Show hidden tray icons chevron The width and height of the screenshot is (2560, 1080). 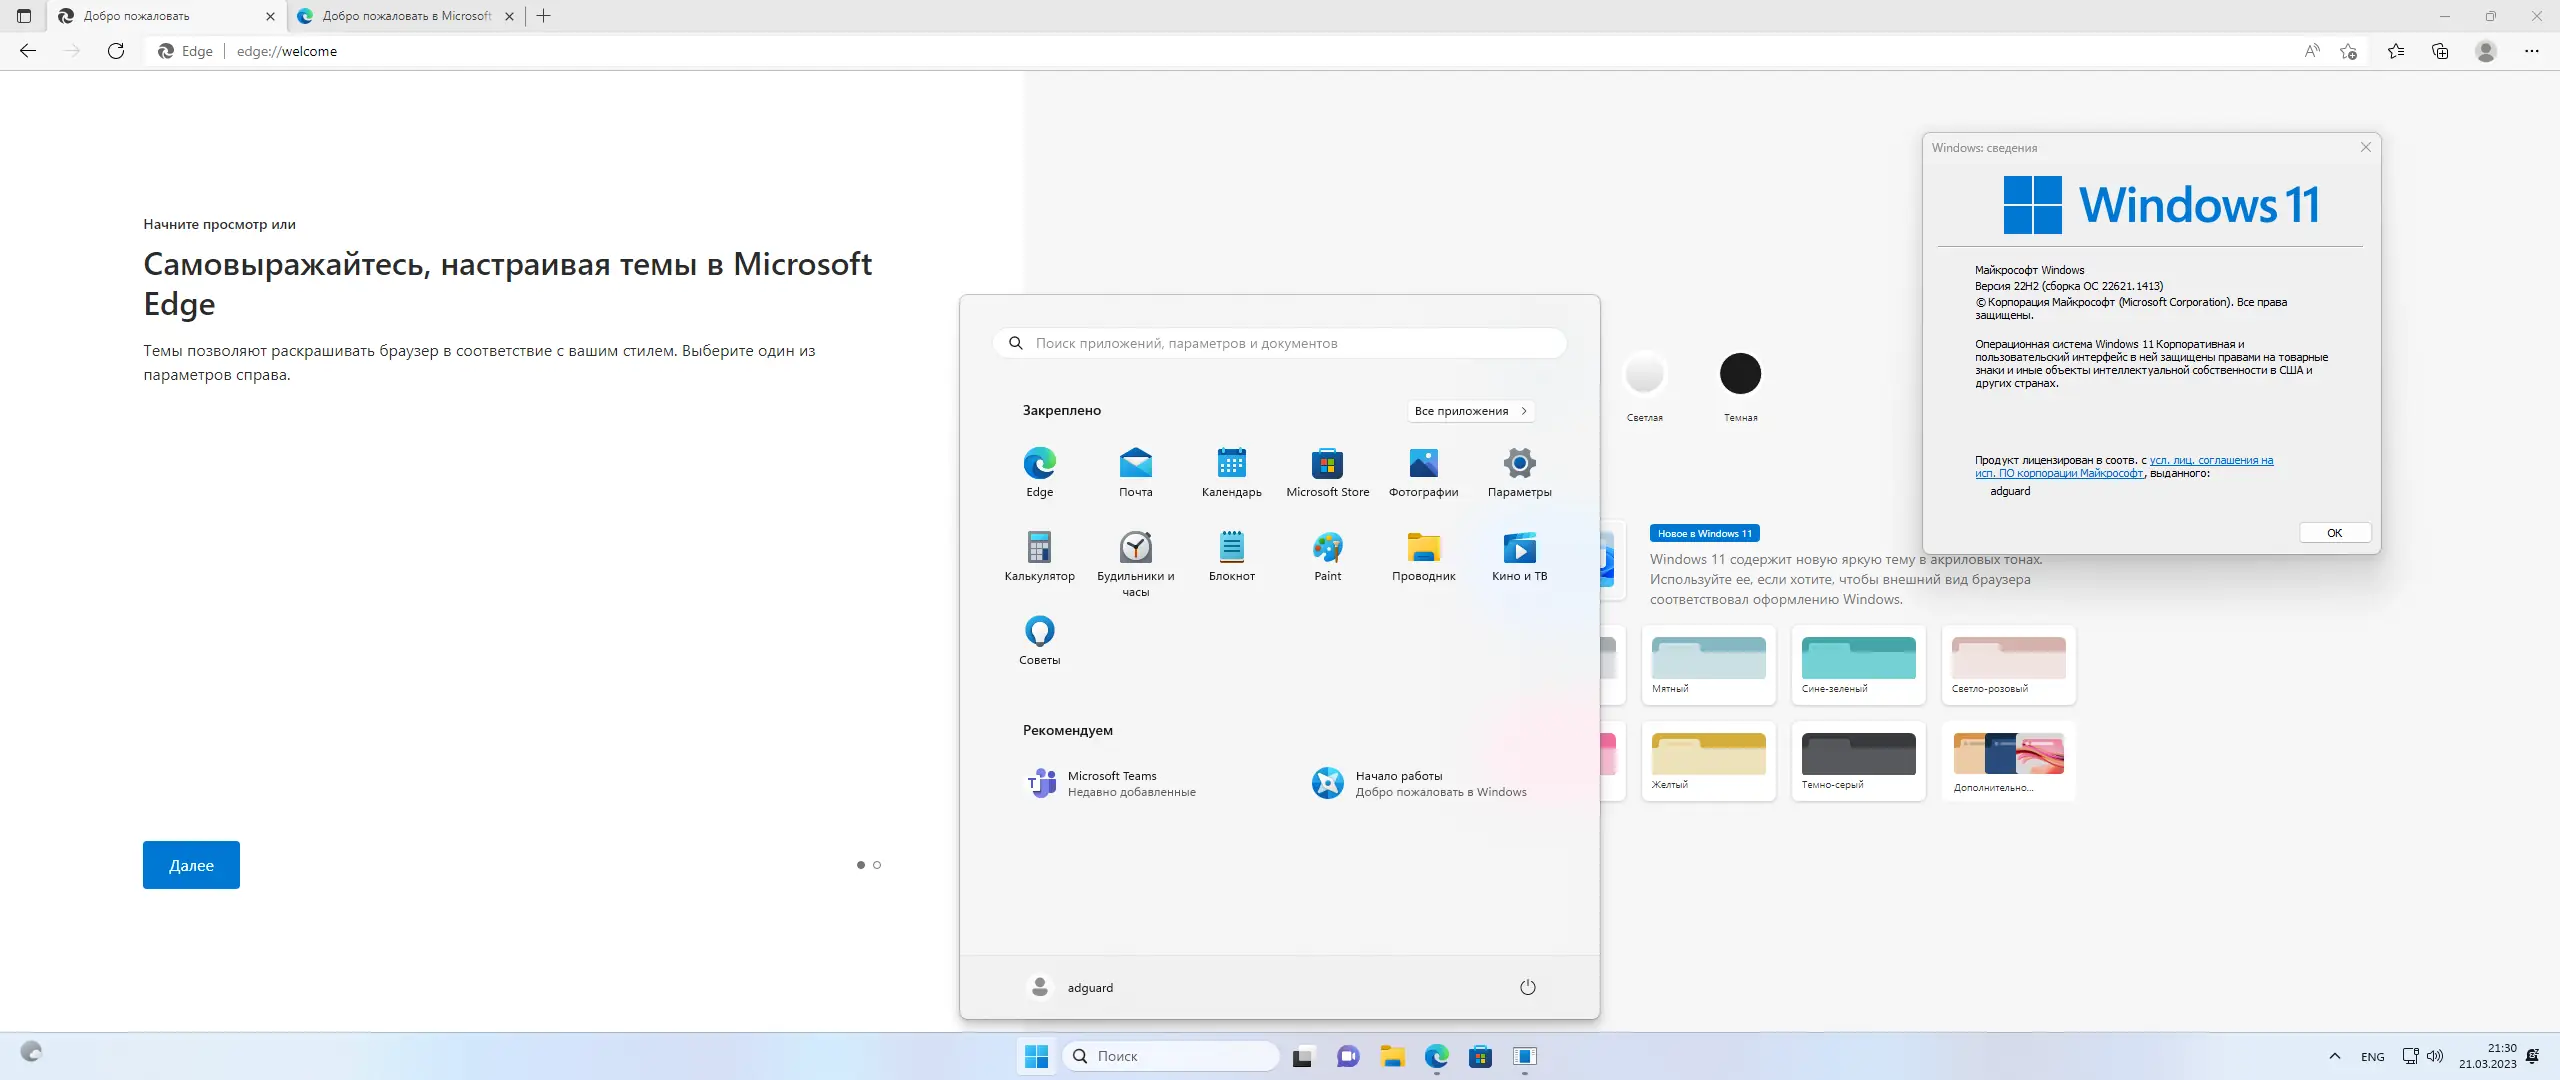(x=2334, y=1056)
